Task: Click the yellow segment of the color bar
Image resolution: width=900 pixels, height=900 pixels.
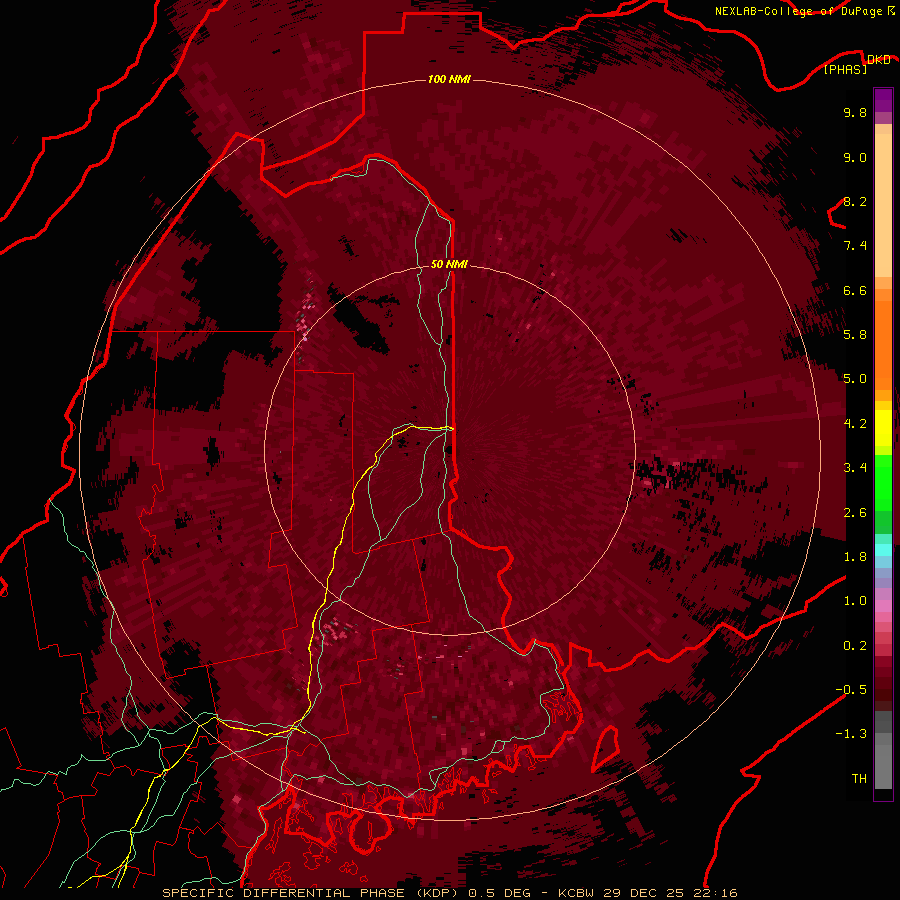Action: click(x=883, y=428)
